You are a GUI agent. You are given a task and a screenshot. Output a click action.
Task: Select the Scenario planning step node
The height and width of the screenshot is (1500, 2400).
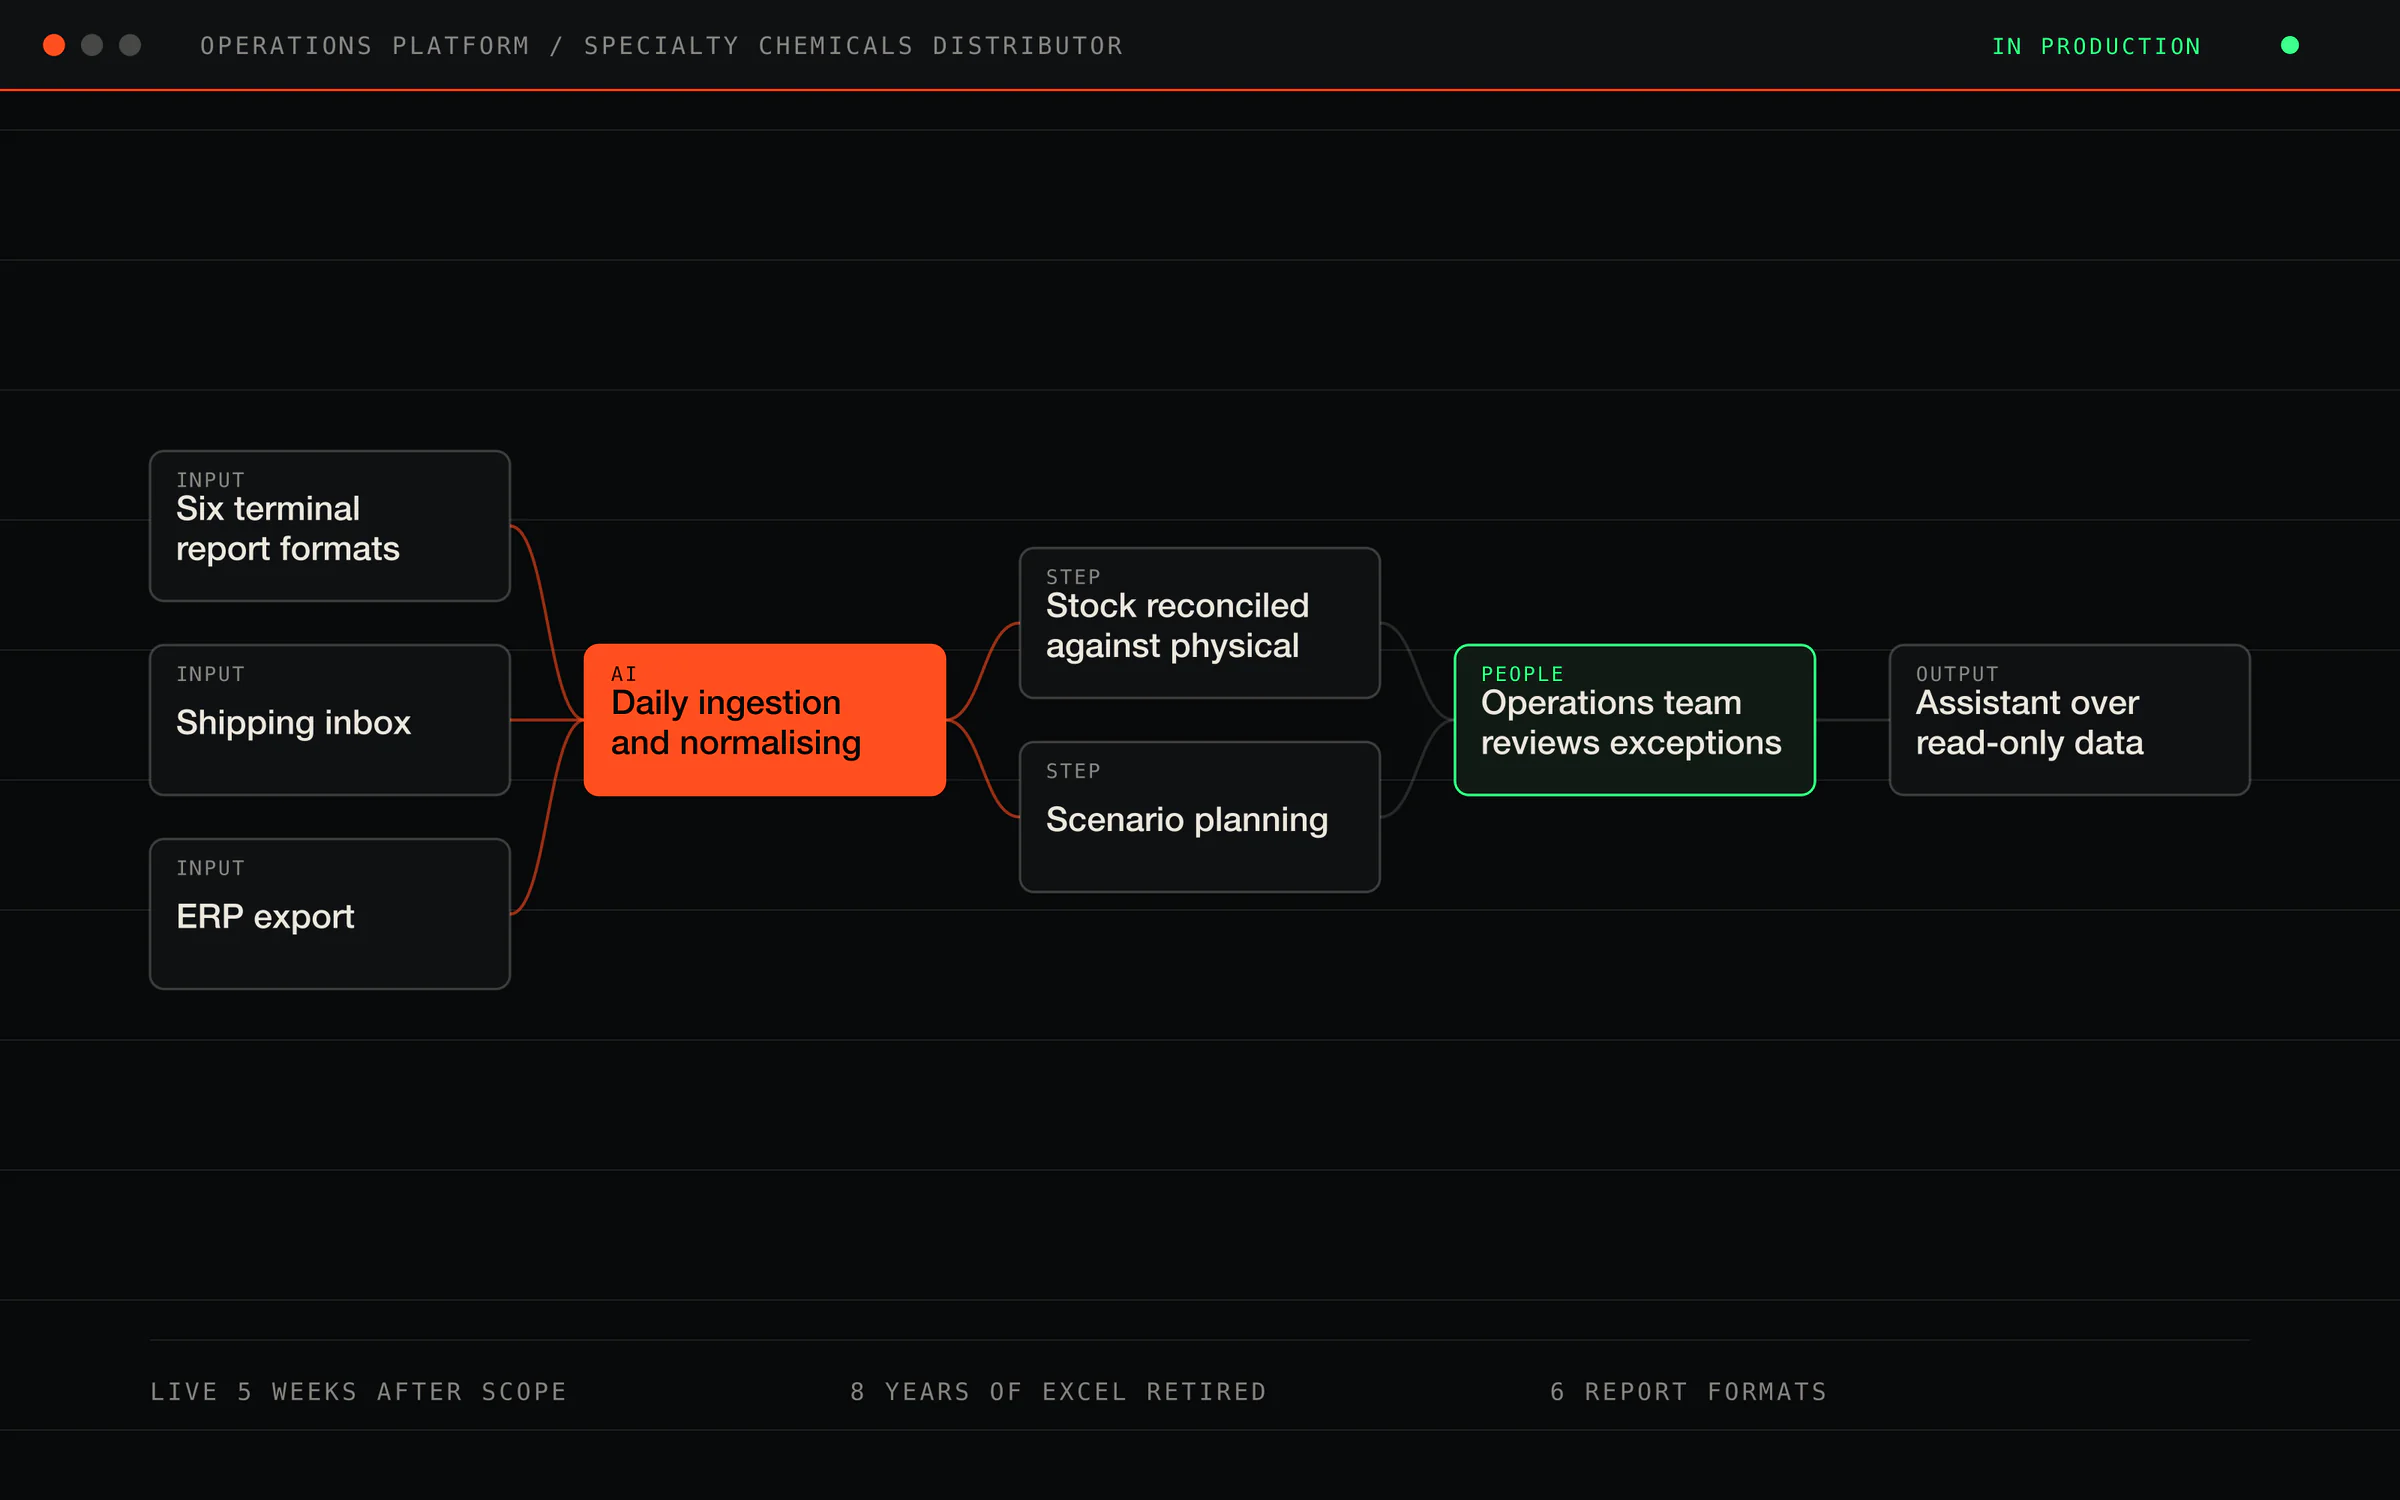pos(1200,817)
